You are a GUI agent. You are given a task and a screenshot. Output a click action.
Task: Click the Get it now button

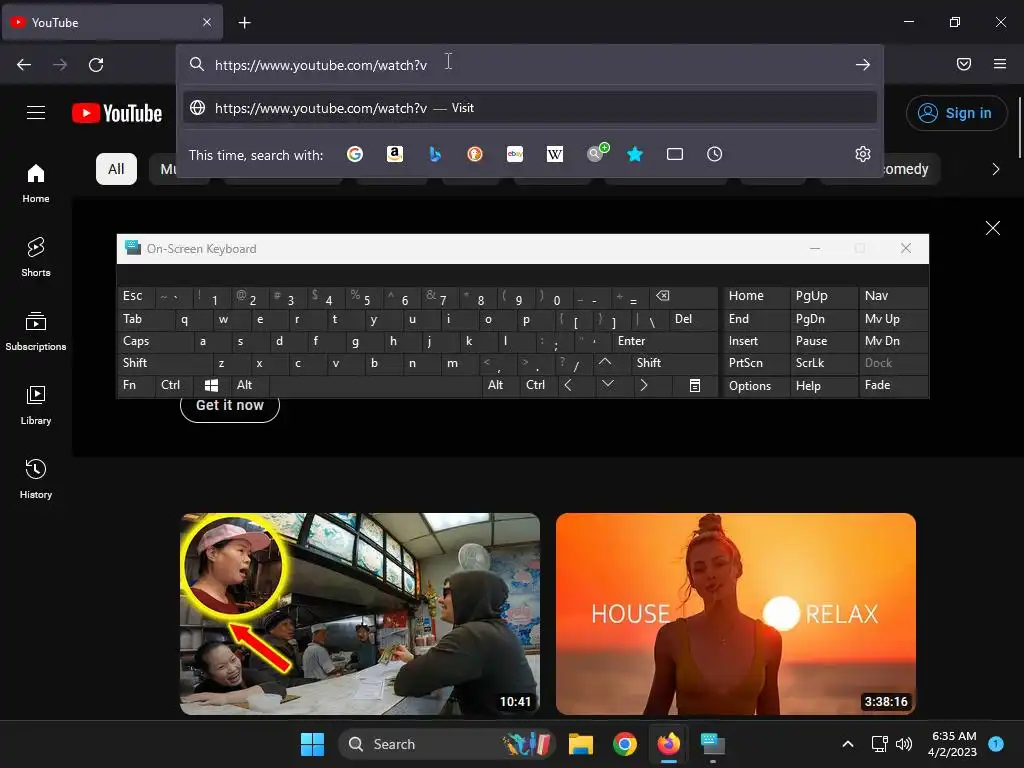(230, 406)
